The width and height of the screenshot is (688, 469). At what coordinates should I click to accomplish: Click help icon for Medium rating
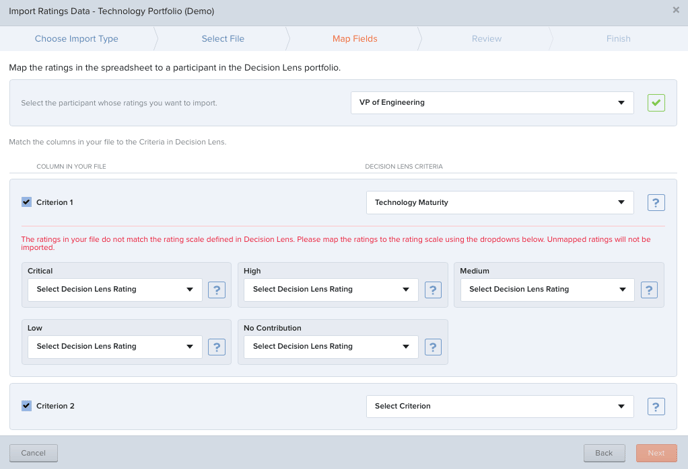coord(648,290)
